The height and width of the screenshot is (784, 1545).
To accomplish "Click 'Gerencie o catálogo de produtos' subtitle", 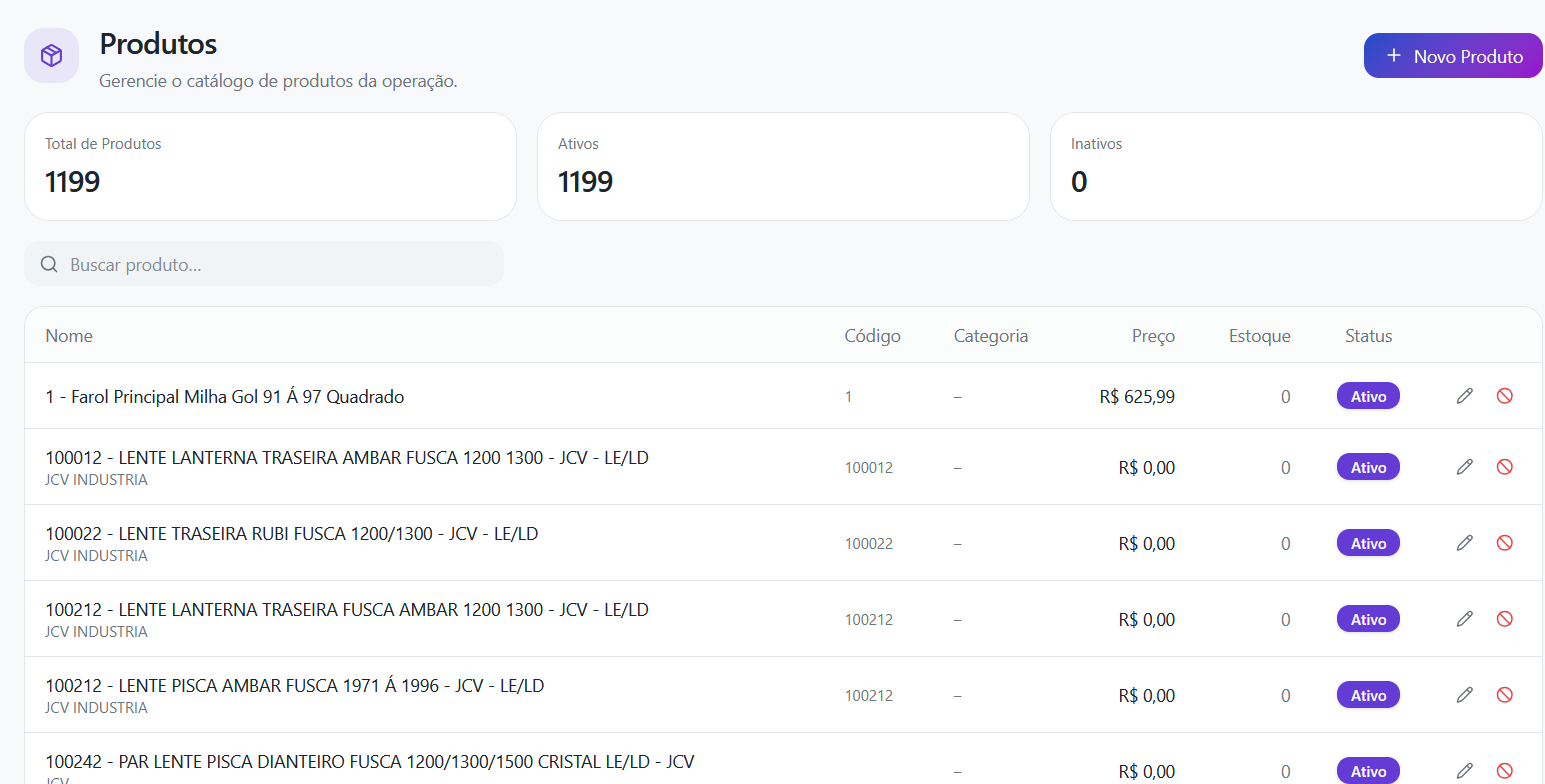I will coord(278,81).
